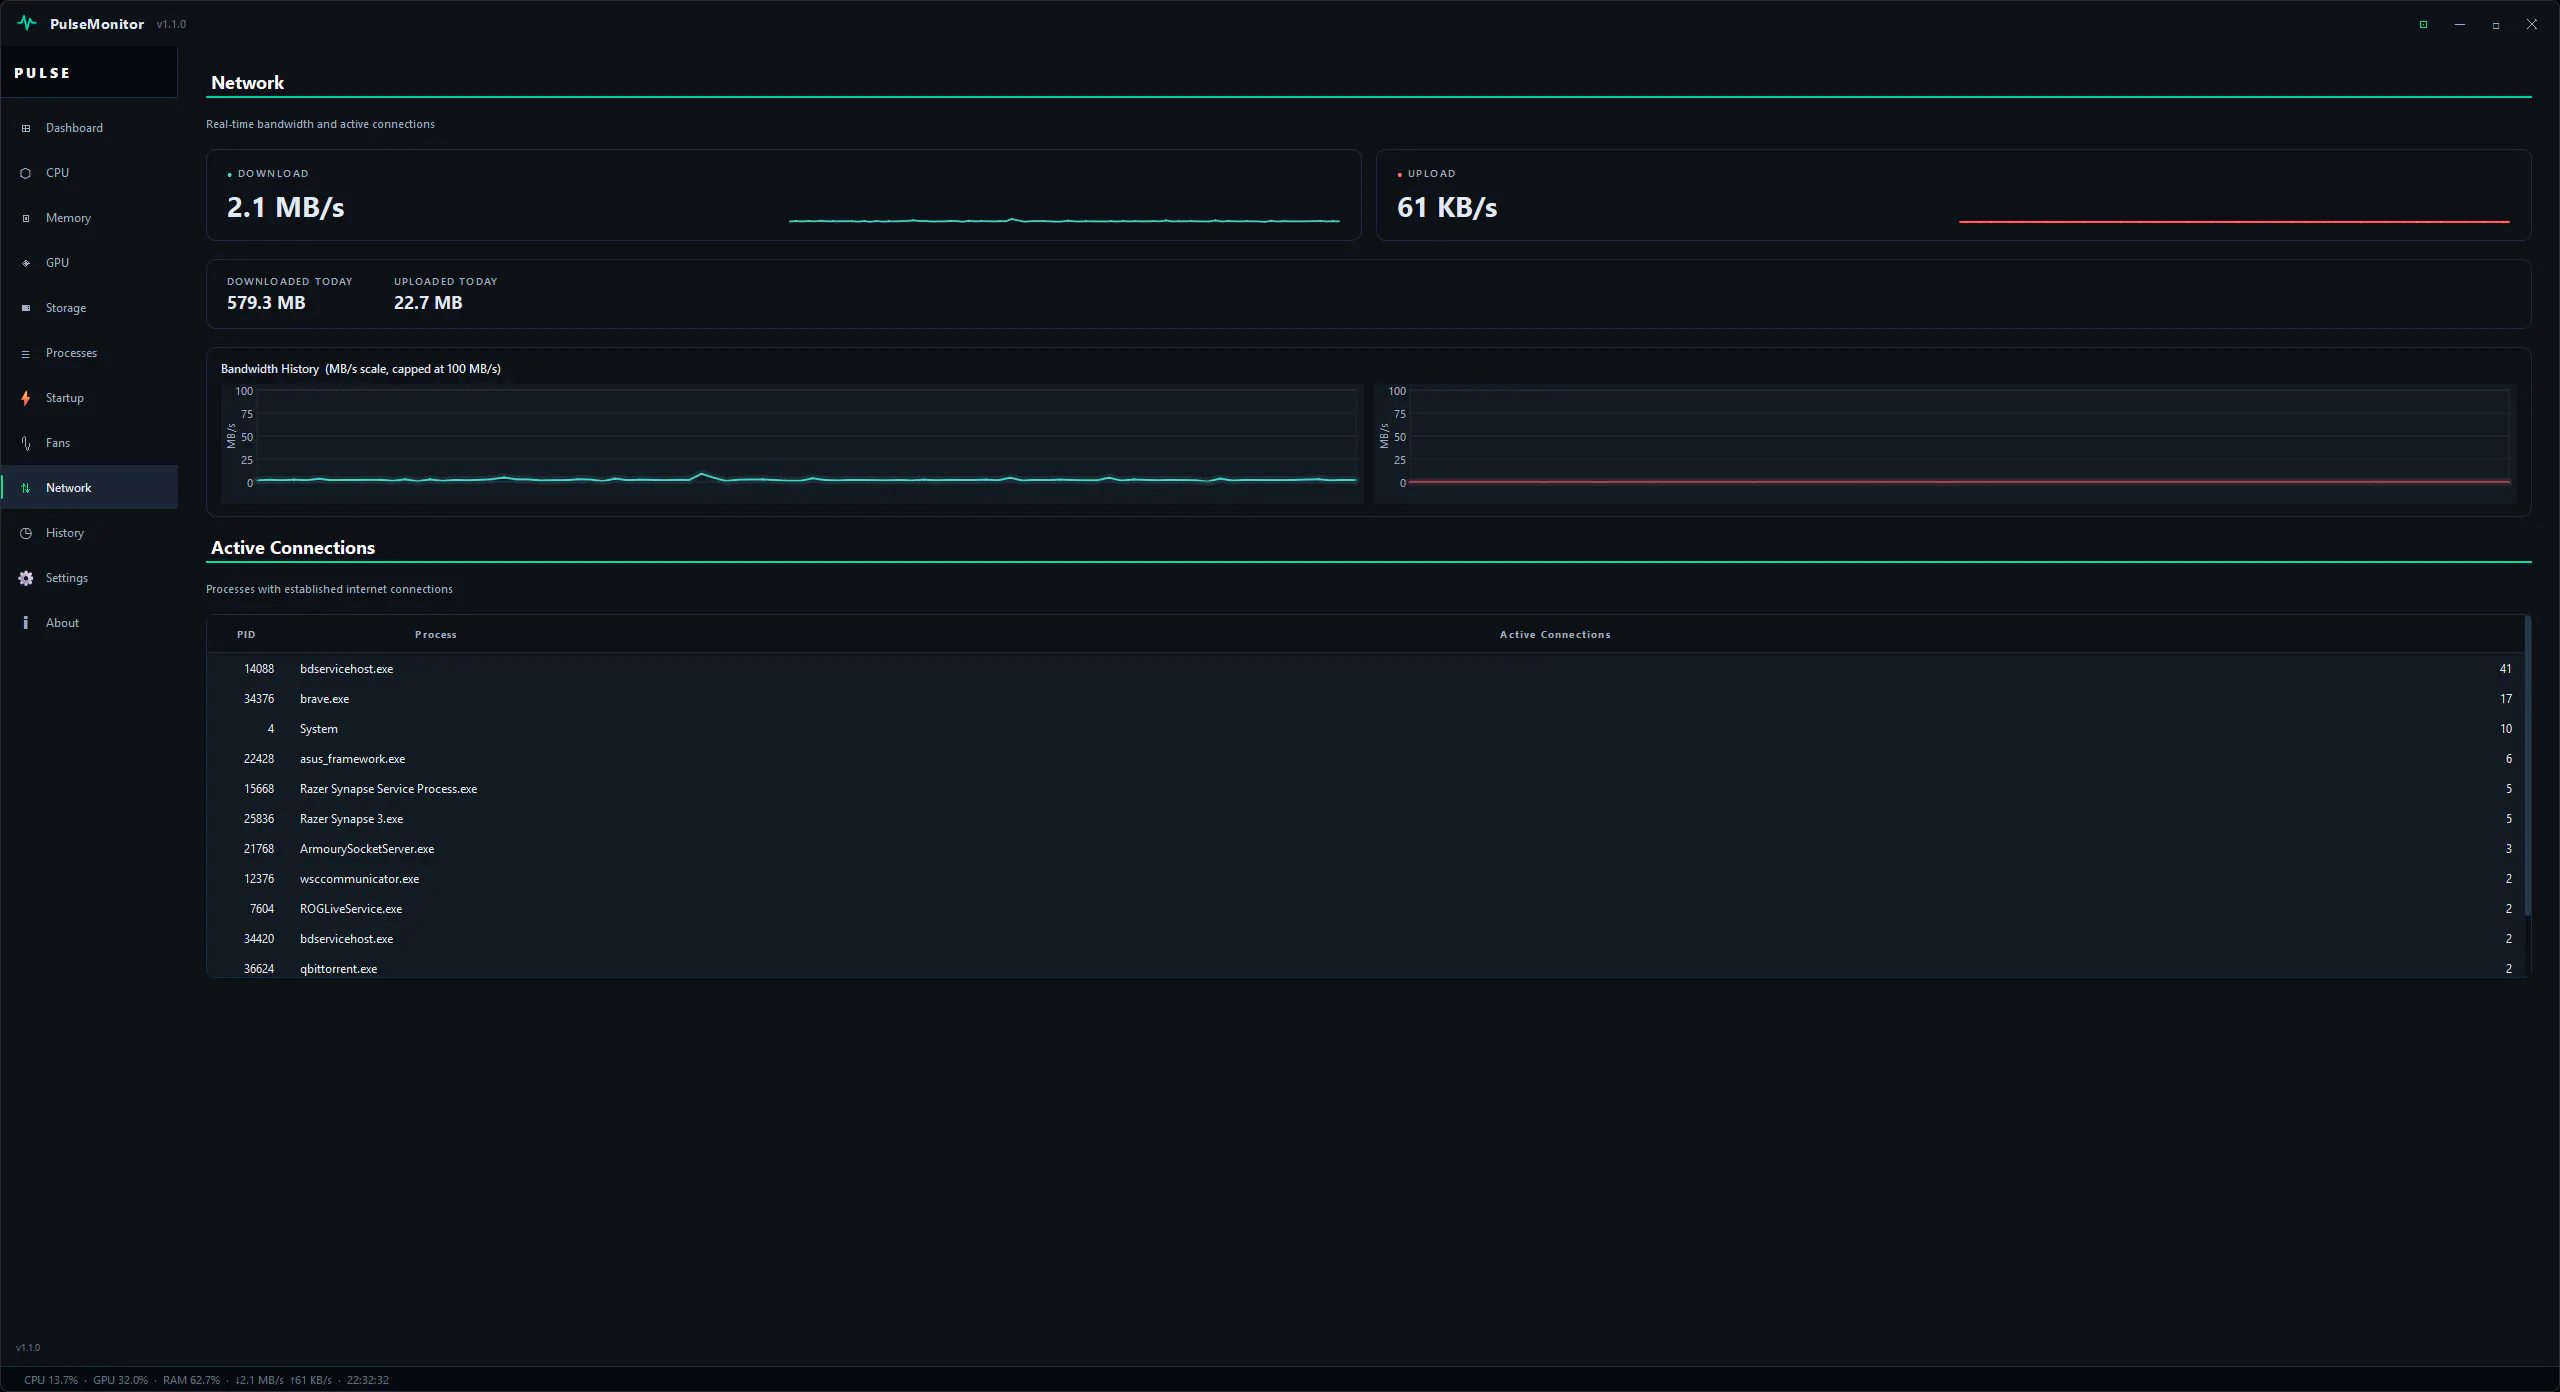Click the 41 connections count cell
The height and width of the screenshot is (1392, 2560).
point(2505,669)
